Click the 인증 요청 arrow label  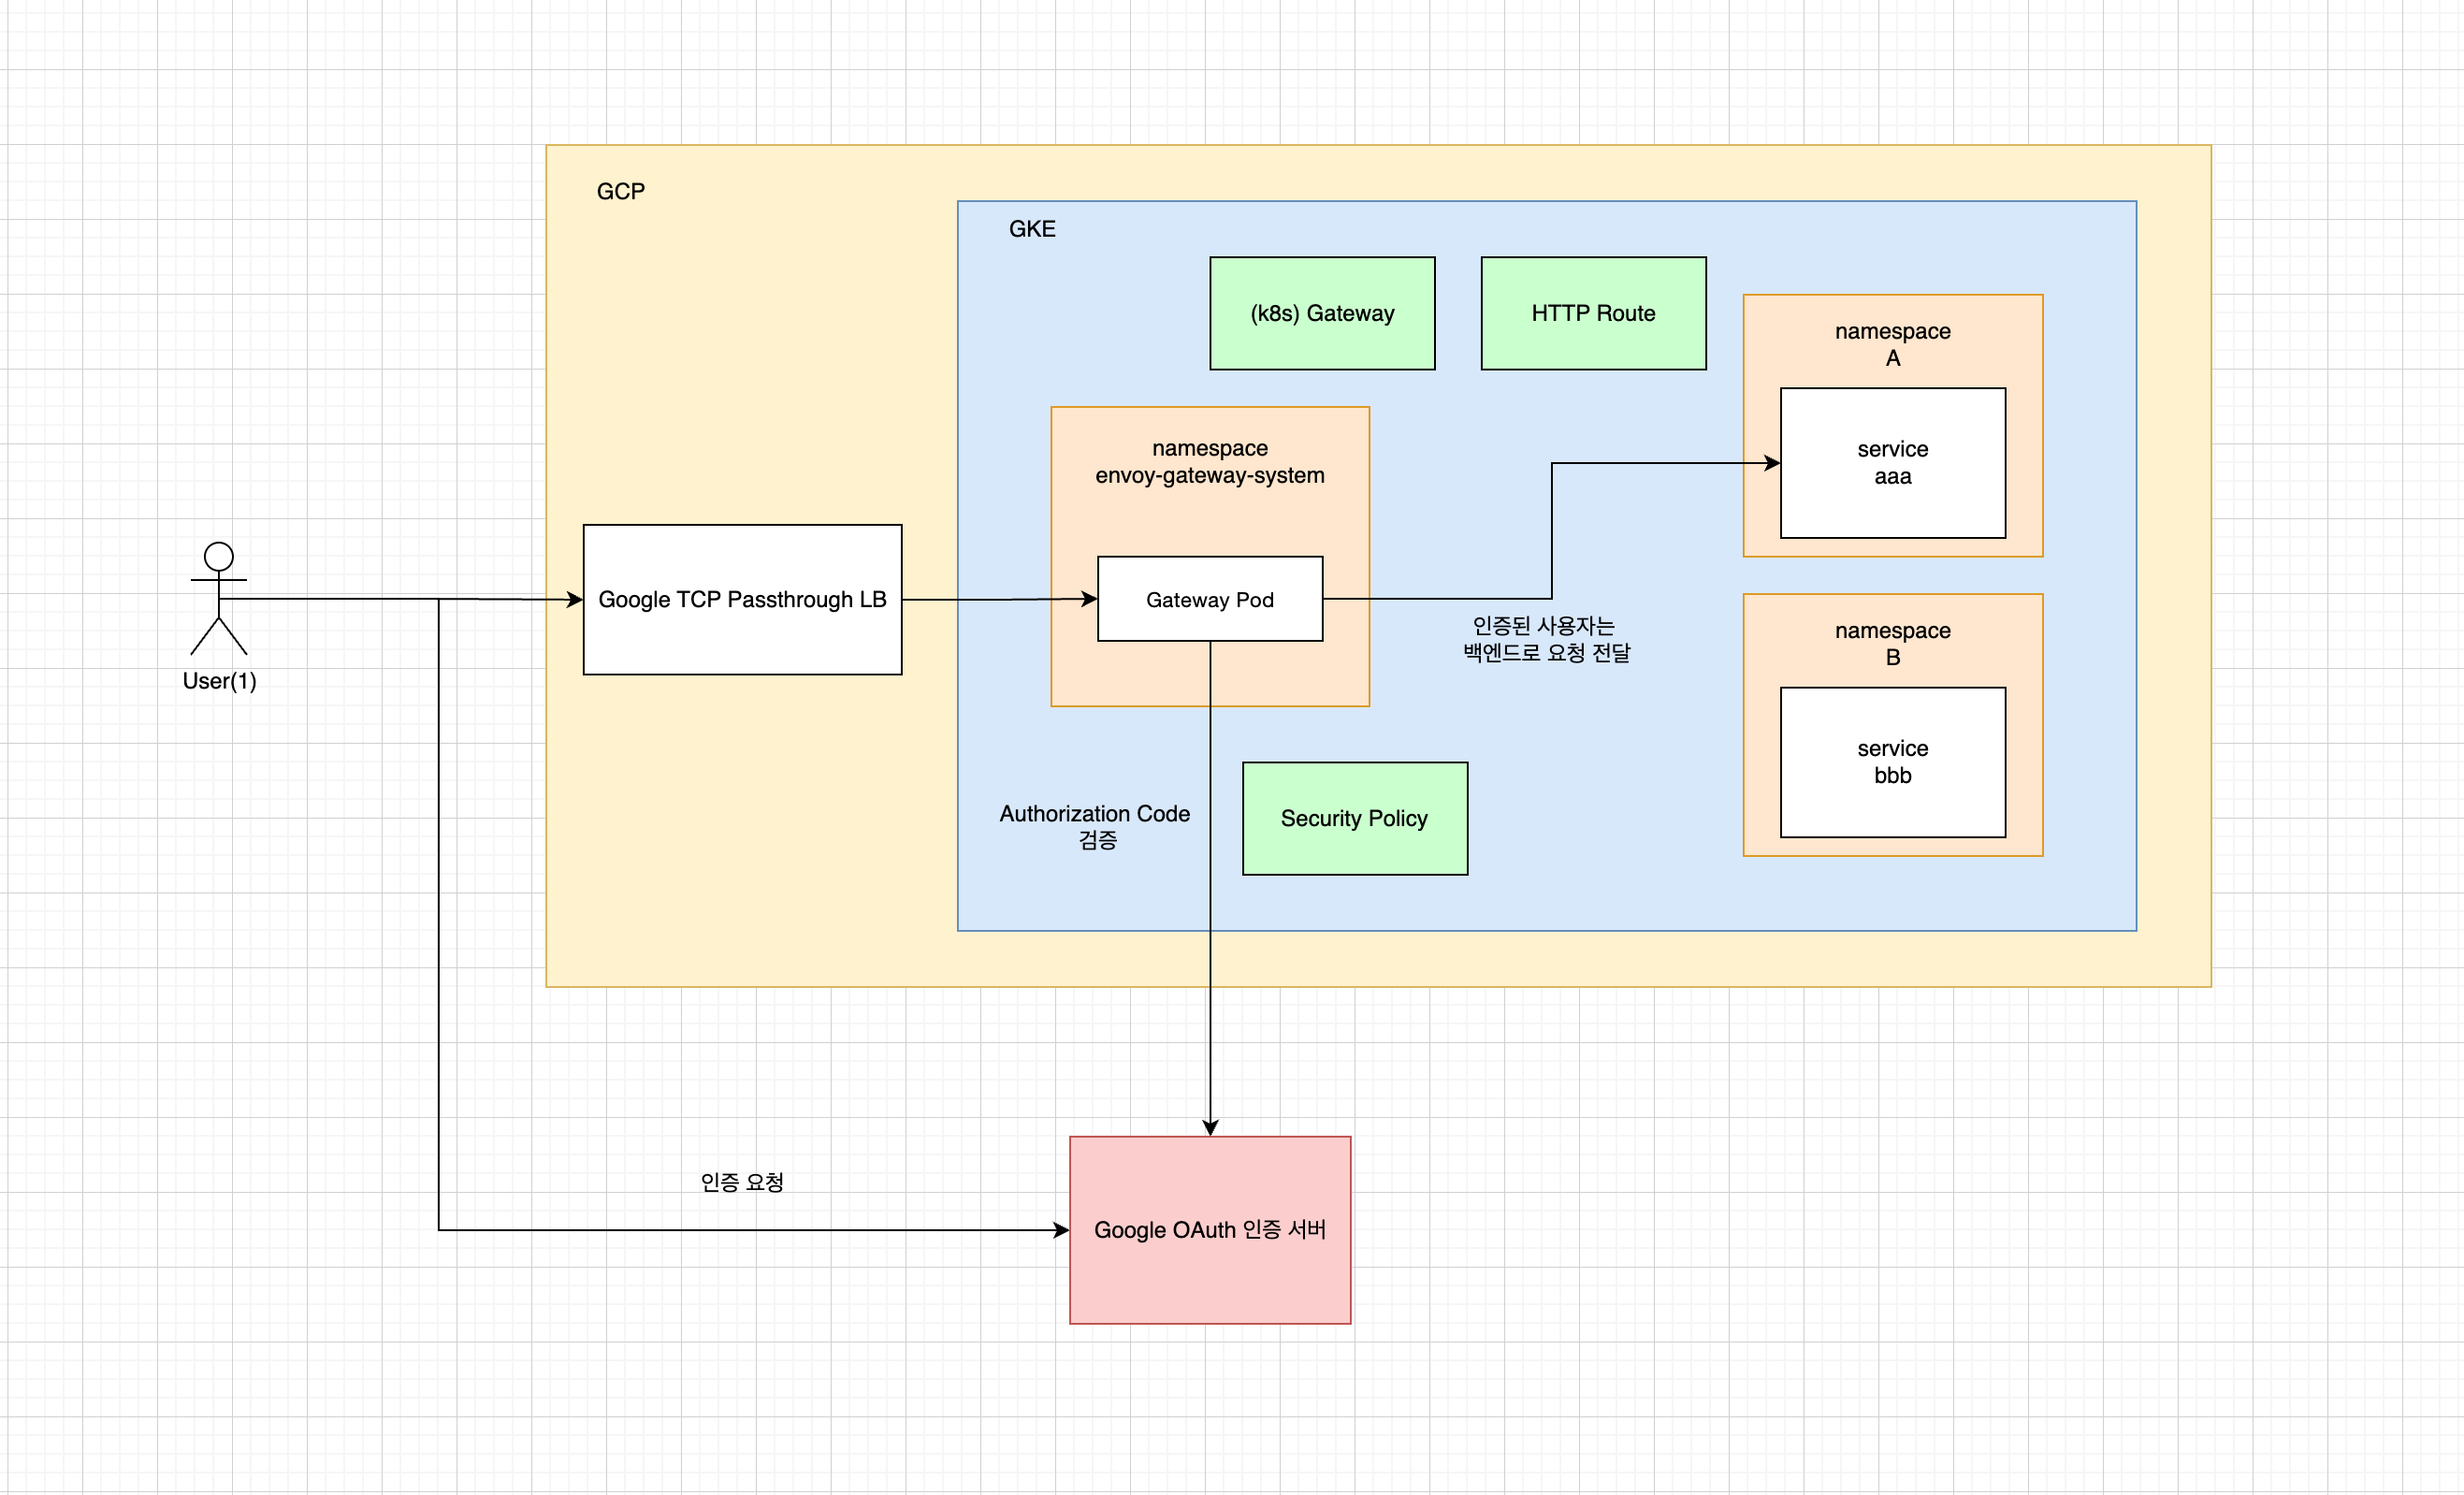click(x=741, y=1182)
